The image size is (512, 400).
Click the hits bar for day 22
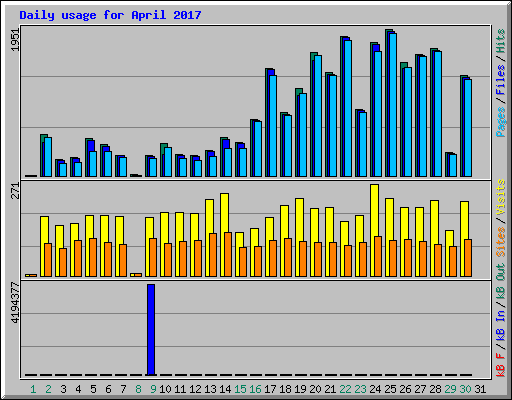click(342, 106)
